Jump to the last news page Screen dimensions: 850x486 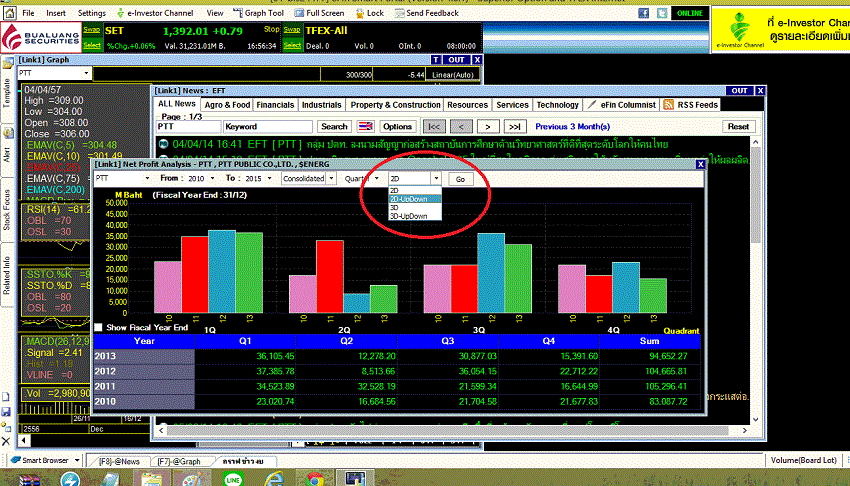click(x=514, y=126)
